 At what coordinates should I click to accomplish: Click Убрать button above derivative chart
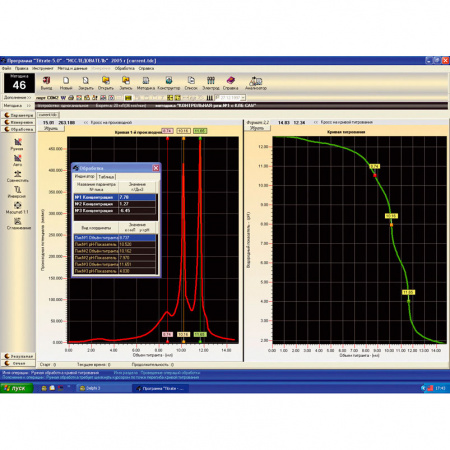pos(51,129)
